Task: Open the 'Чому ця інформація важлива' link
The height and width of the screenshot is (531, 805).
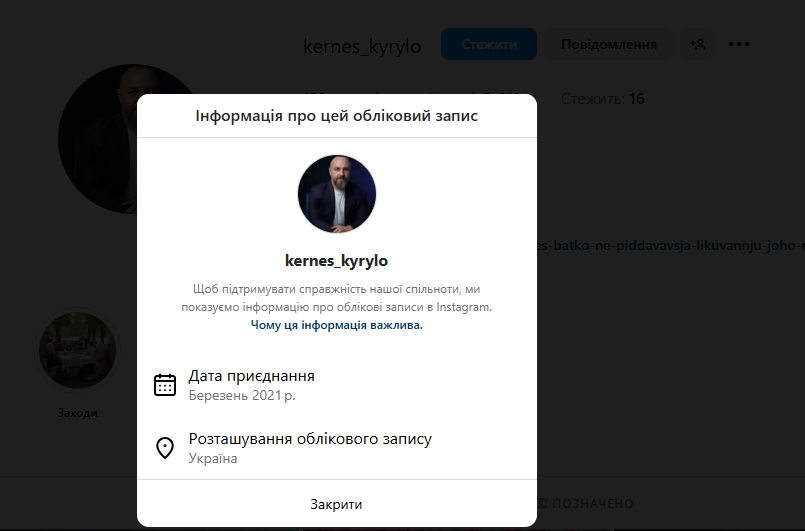Action: (x=336, y=325)
